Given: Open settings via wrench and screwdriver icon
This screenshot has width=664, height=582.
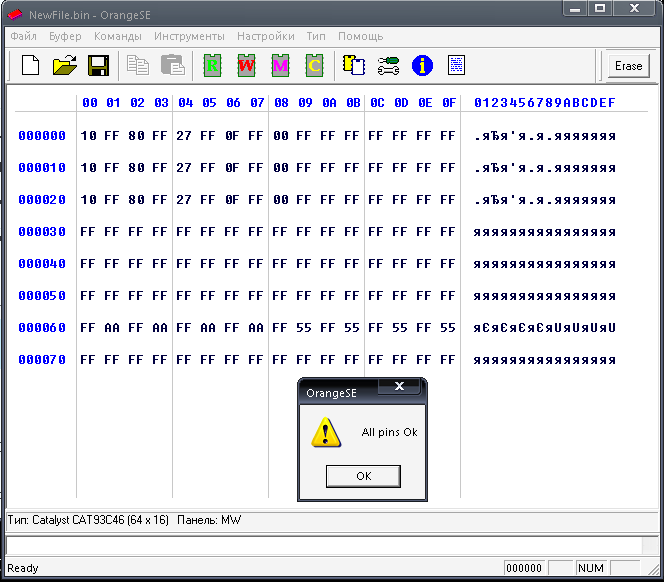Looking at the screenshot, I should point(388,66).
